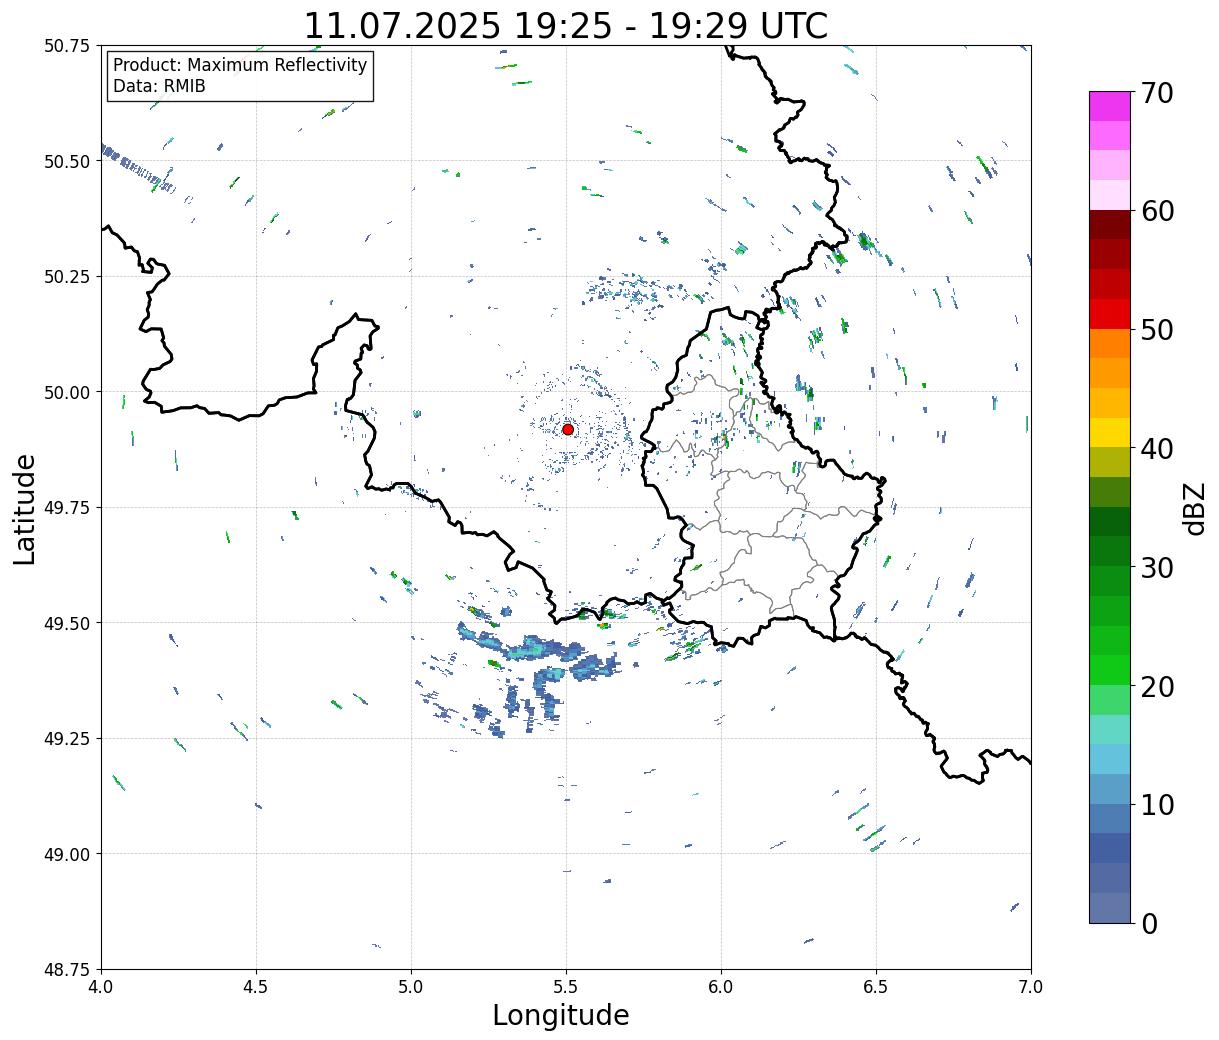Click the plot title with the date and time
The height and width of the screenshot is (1040, 1219).
coord(566,25)
